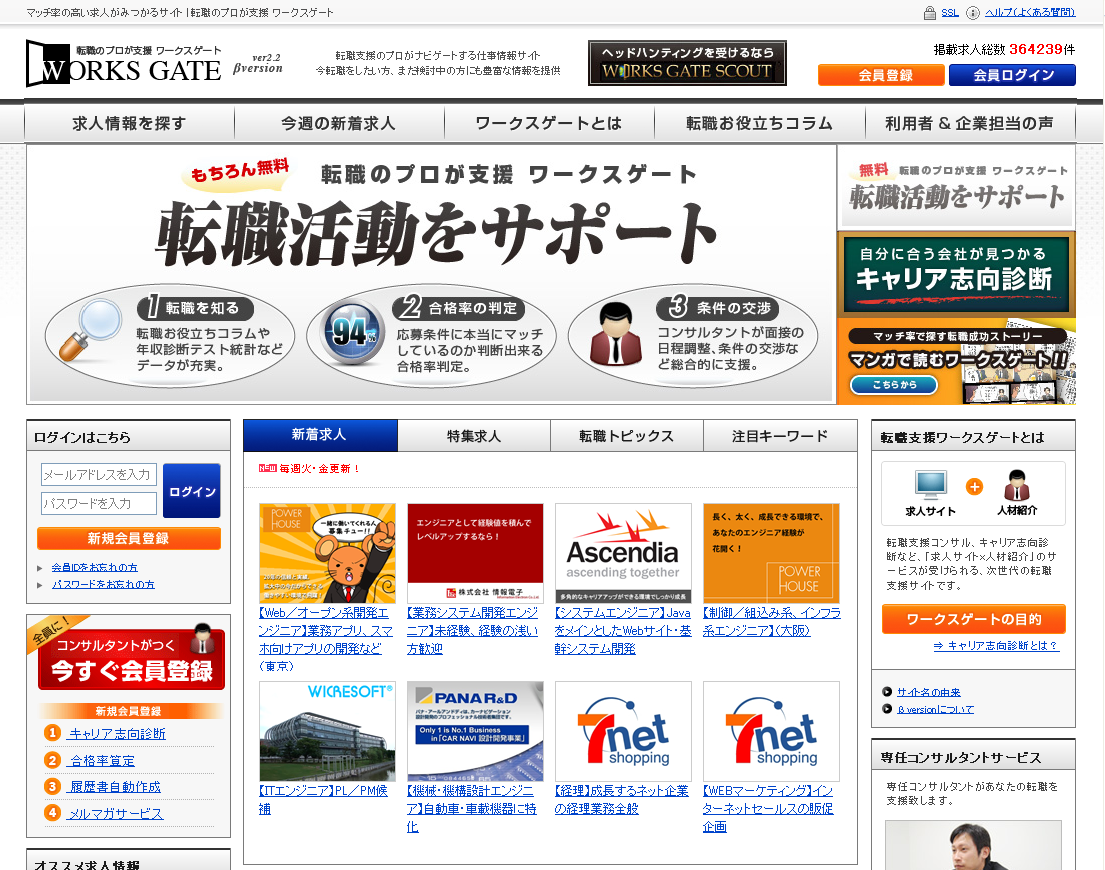The image size is (1105, 870).
Task: Open the WEBマーケティング job link
Action: [x=768, y=809]
